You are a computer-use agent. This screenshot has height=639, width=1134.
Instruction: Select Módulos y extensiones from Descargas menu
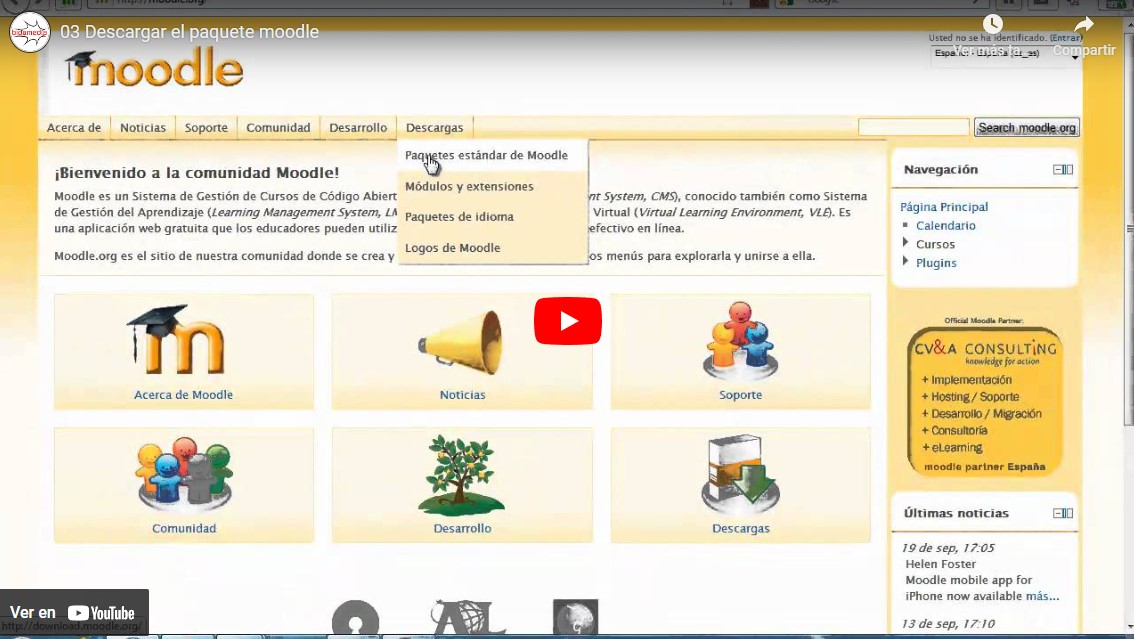point(469,187)
